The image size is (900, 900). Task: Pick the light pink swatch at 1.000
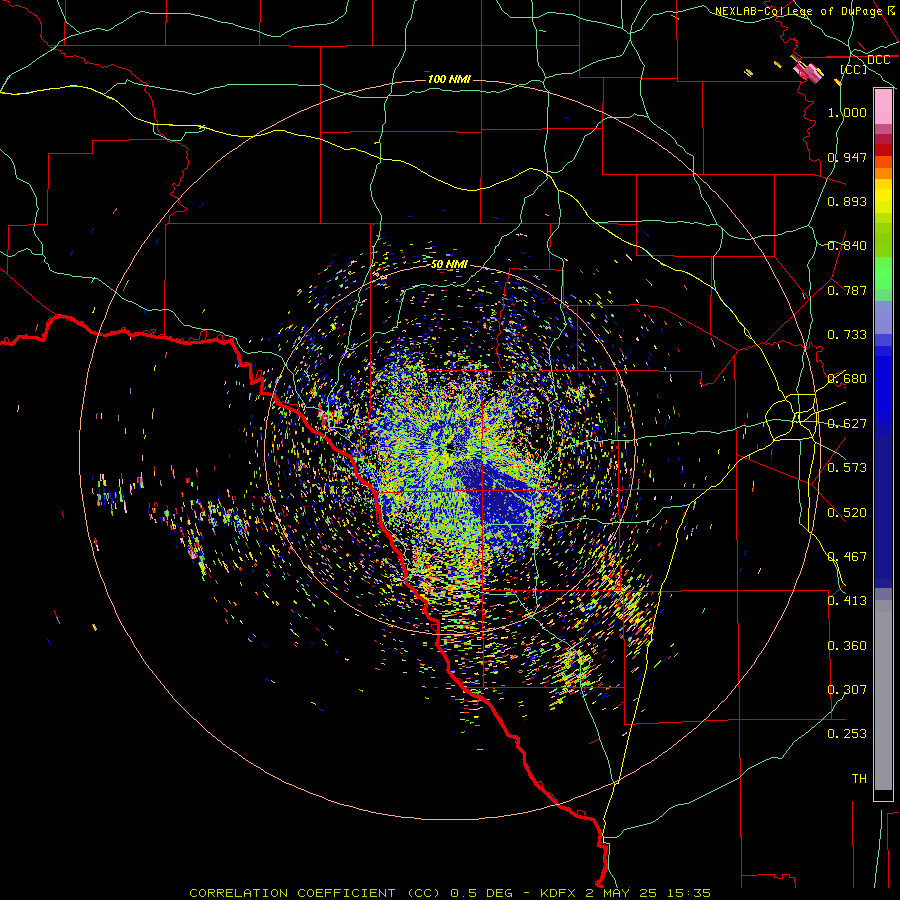[x=883, y=107]
